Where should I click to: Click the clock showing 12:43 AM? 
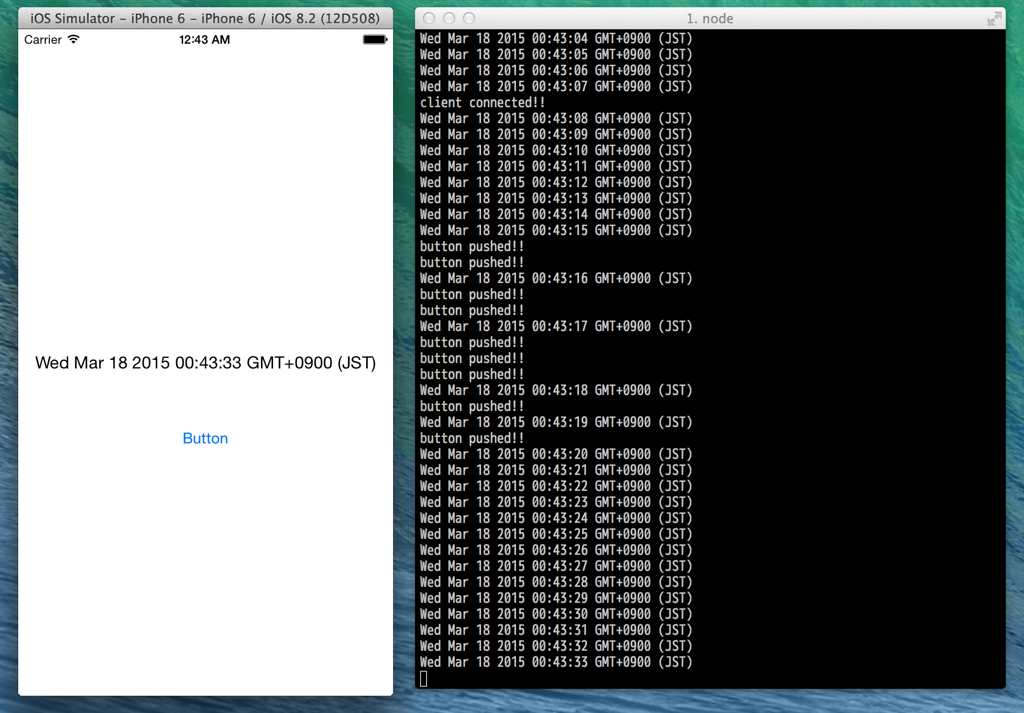pos(205,39)
